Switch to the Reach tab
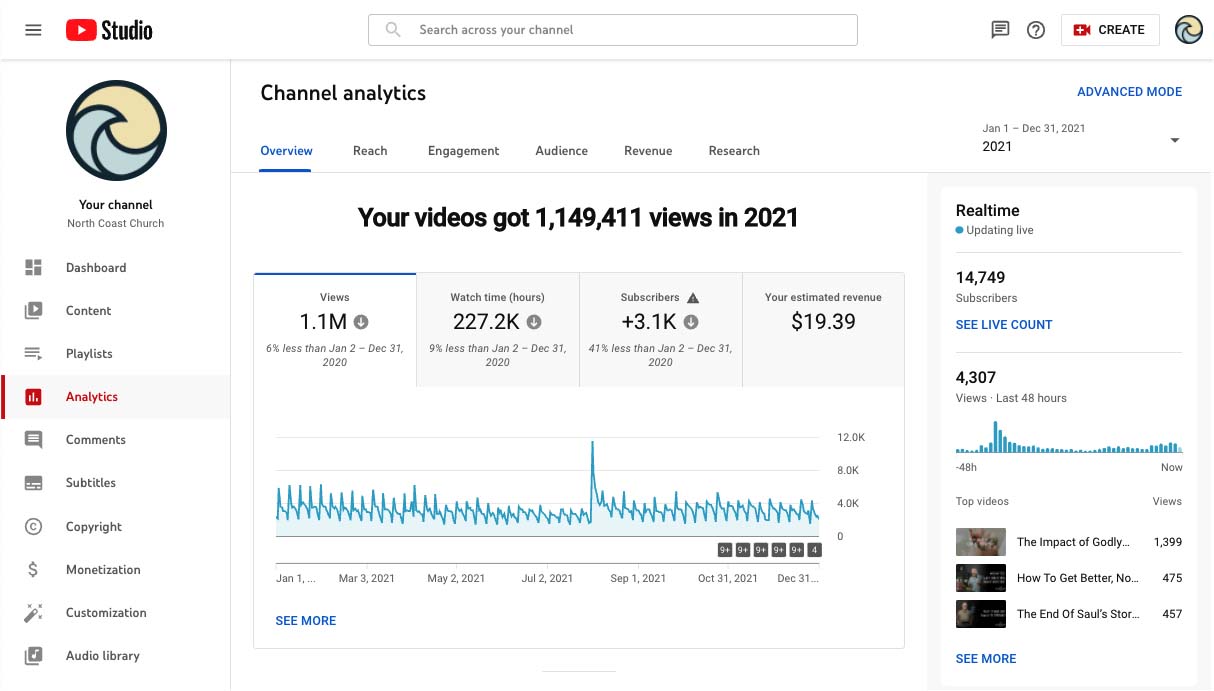 (370, 151)
